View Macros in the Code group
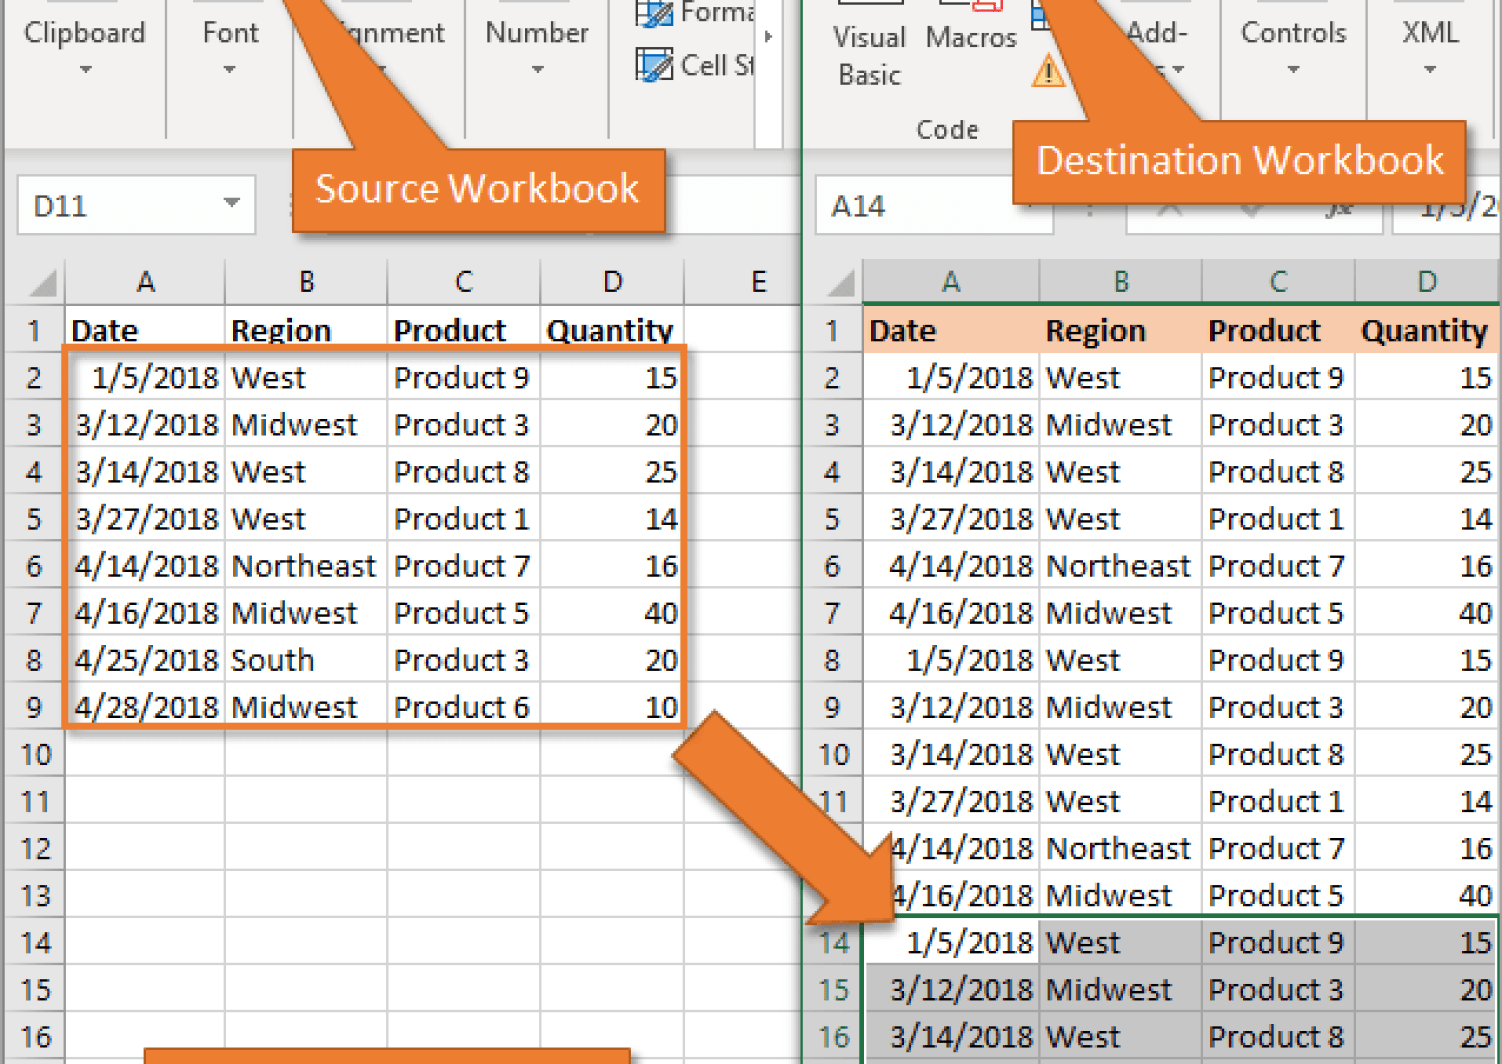The height and width of the screenshot is (1064, 1502). (x=969, y=38)
